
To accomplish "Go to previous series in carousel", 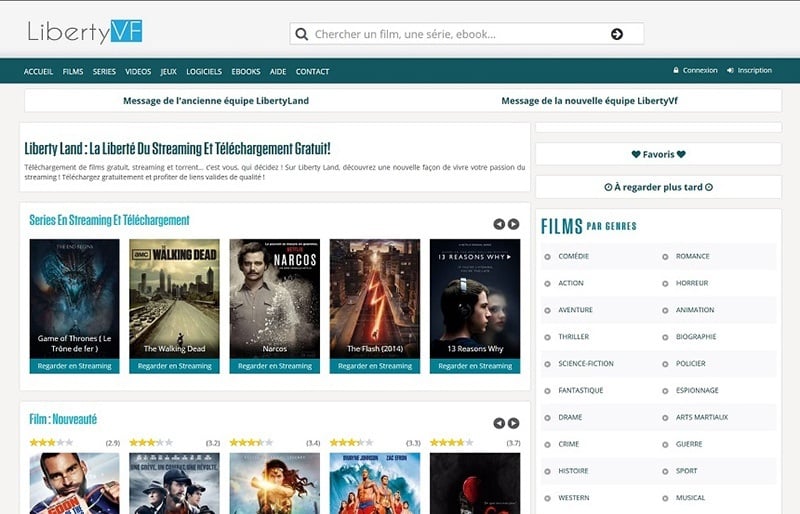I will coord(499,224).
